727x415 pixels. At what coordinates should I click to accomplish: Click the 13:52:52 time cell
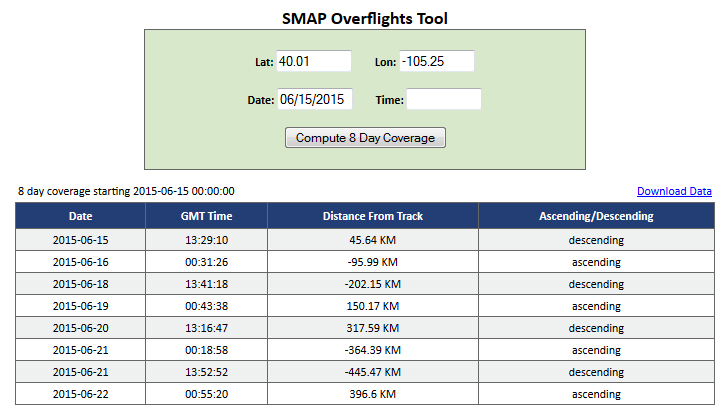(x=206, y=372)
